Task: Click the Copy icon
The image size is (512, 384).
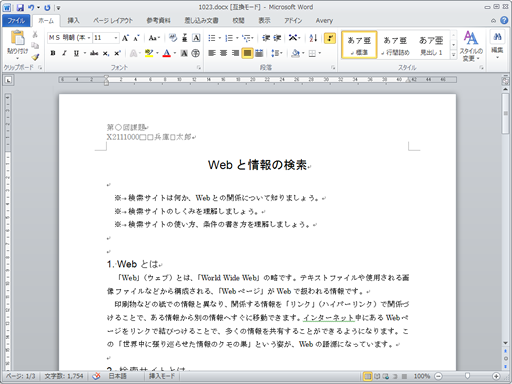Action: point(35,46)
